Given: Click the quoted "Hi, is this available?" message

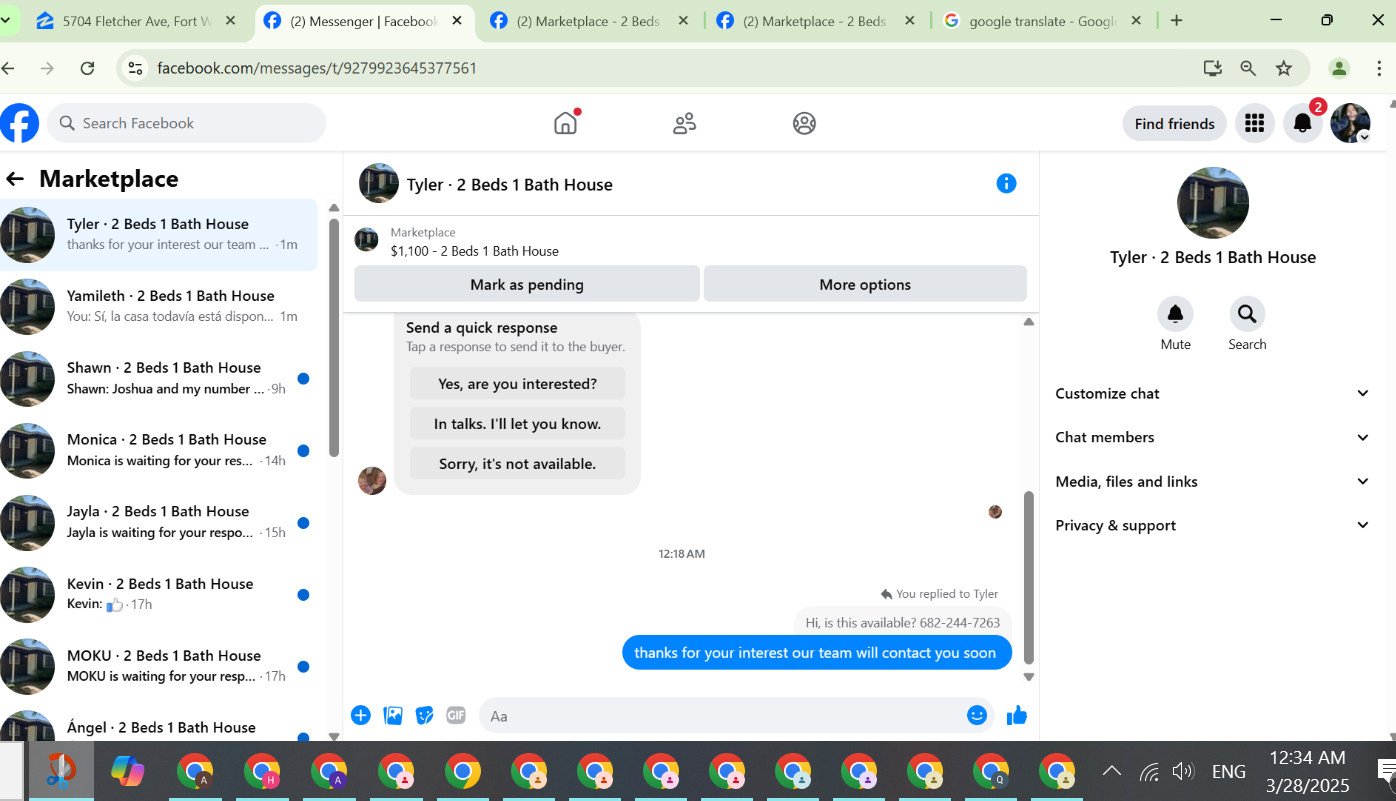Looking at the screenshot, I should pos(903,622).
